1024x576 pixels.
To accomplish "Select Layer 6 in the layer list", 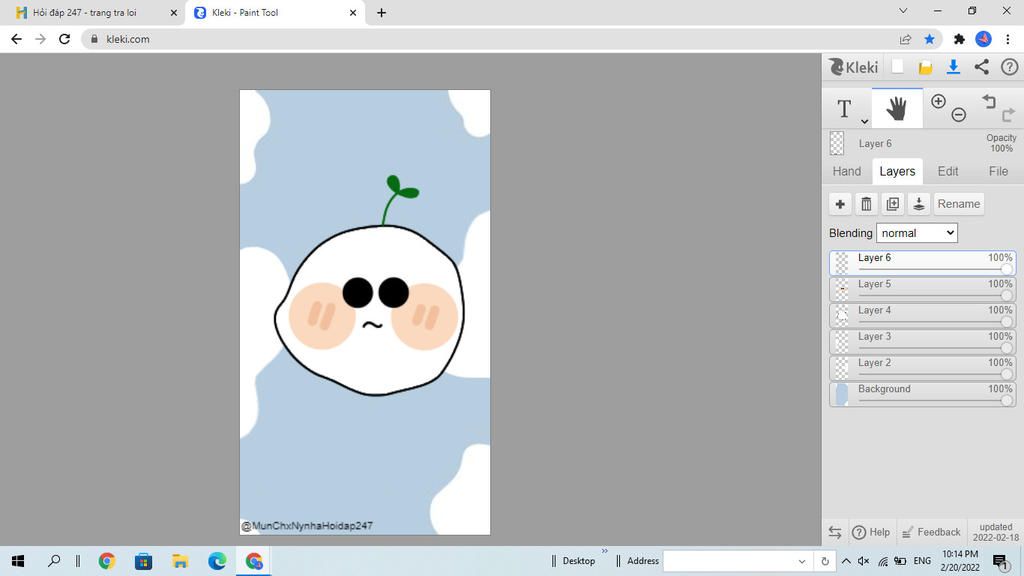I will click(922, 263).
